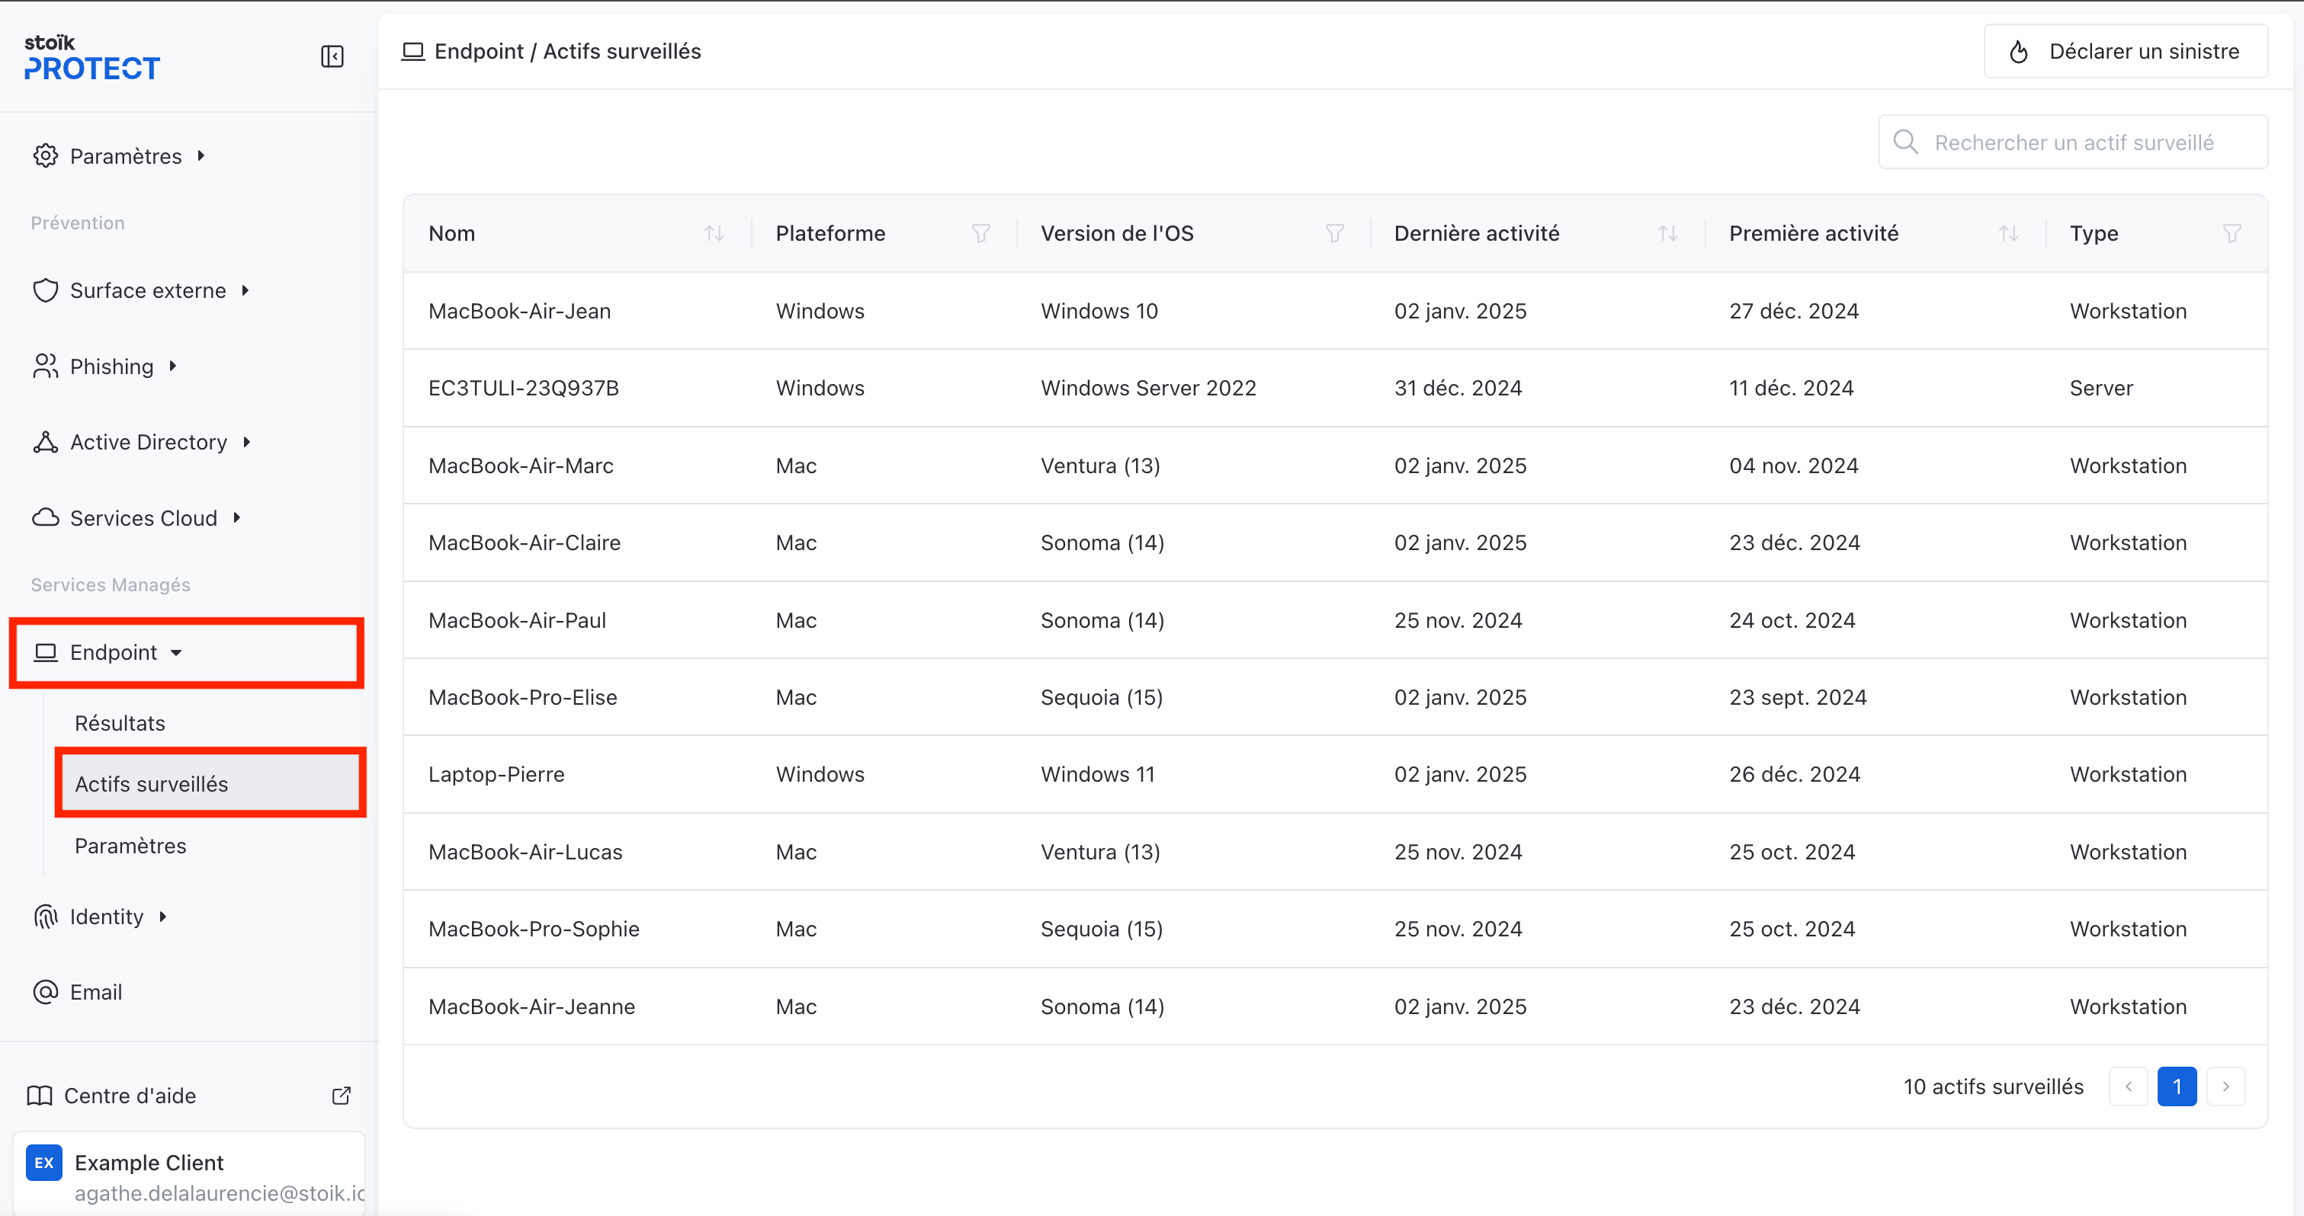
Task: Click Déclarer un sinistre button
Action: tap(2125, 51)
